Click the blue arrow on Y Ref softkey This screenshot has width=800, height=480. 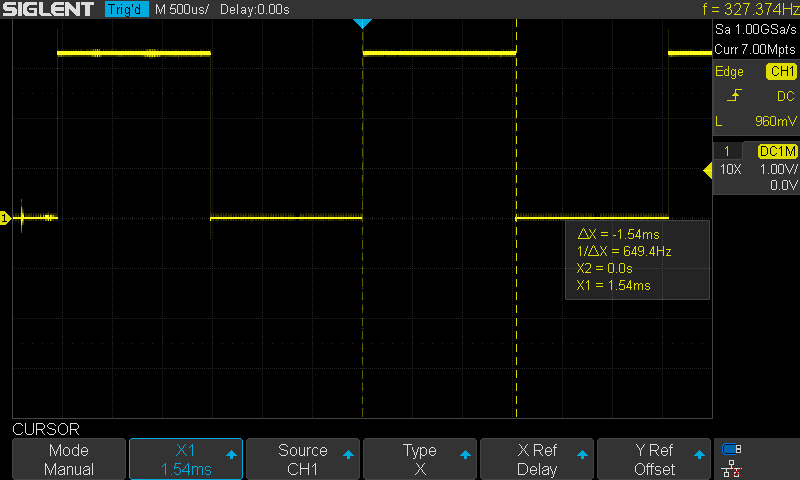699,454
